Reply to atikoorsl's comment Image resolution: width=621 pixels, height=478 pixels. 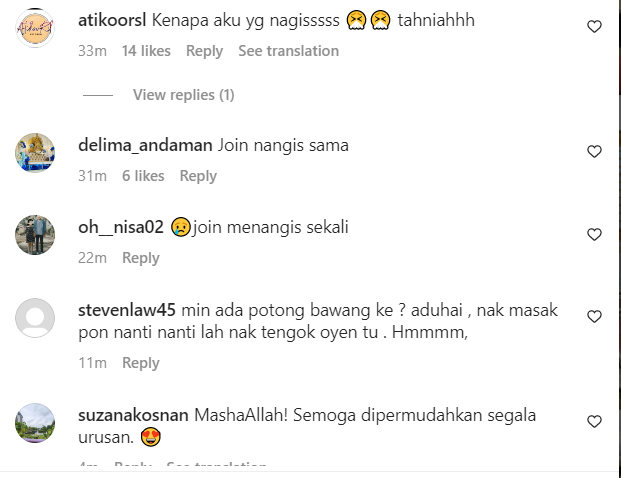pos(204,51)
